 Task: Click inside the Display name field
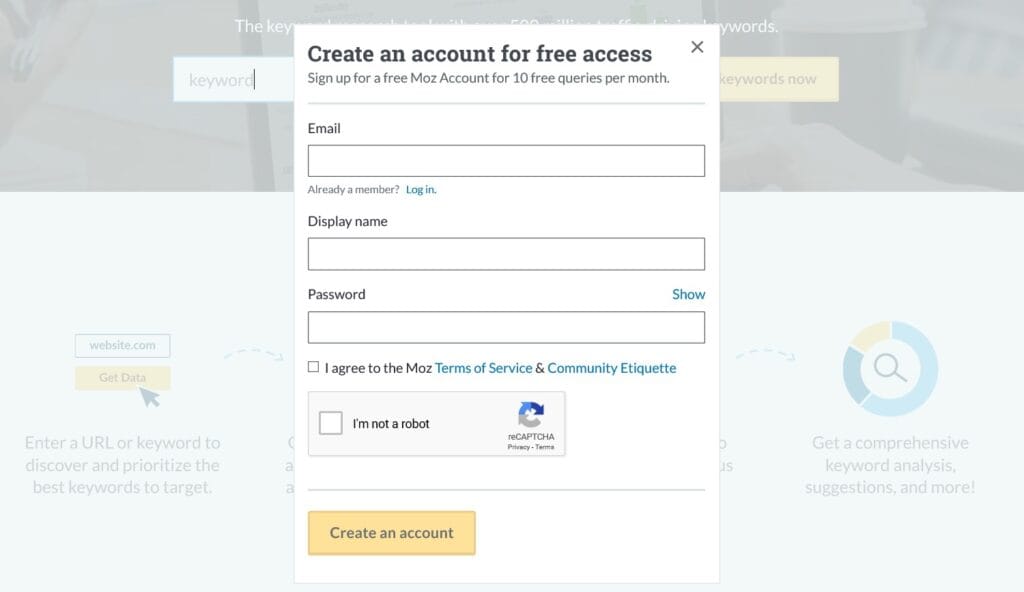506,253
